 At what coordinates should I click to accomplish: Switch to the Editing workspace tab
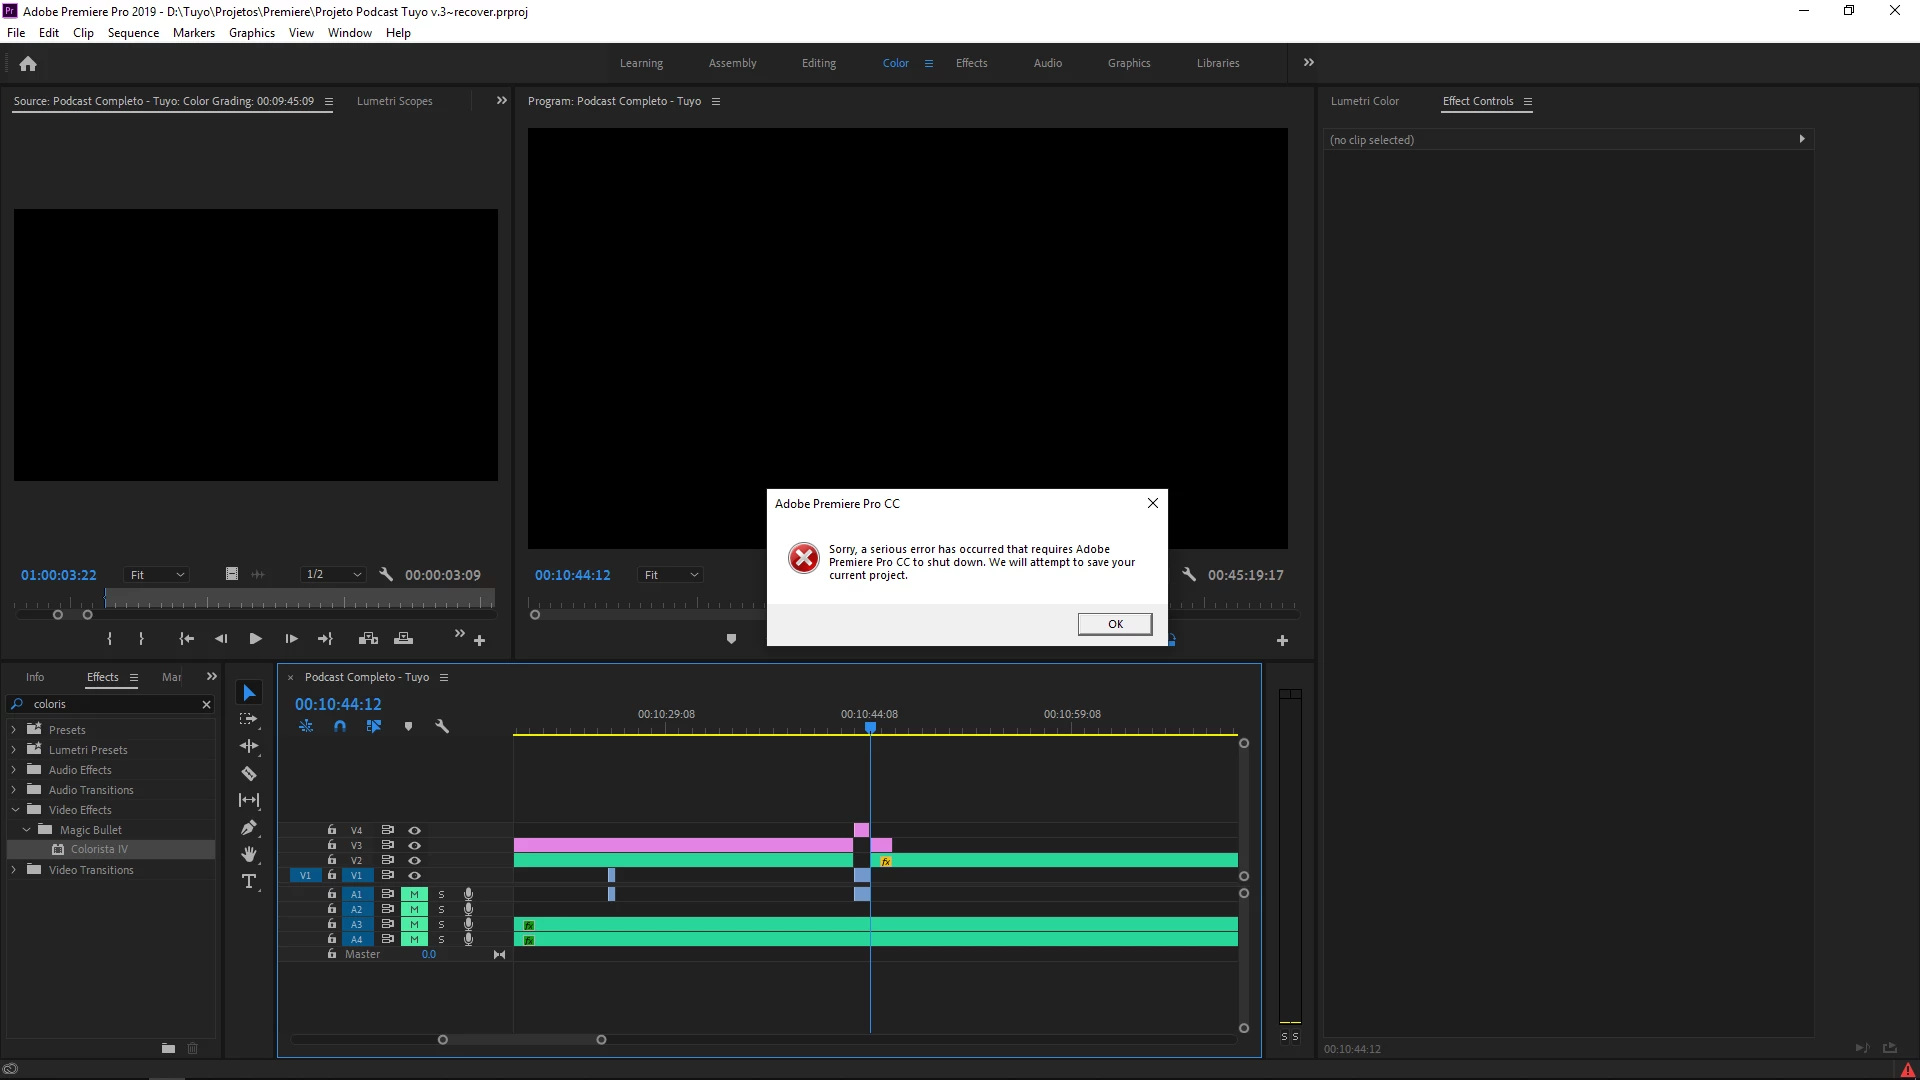point(818,63)
